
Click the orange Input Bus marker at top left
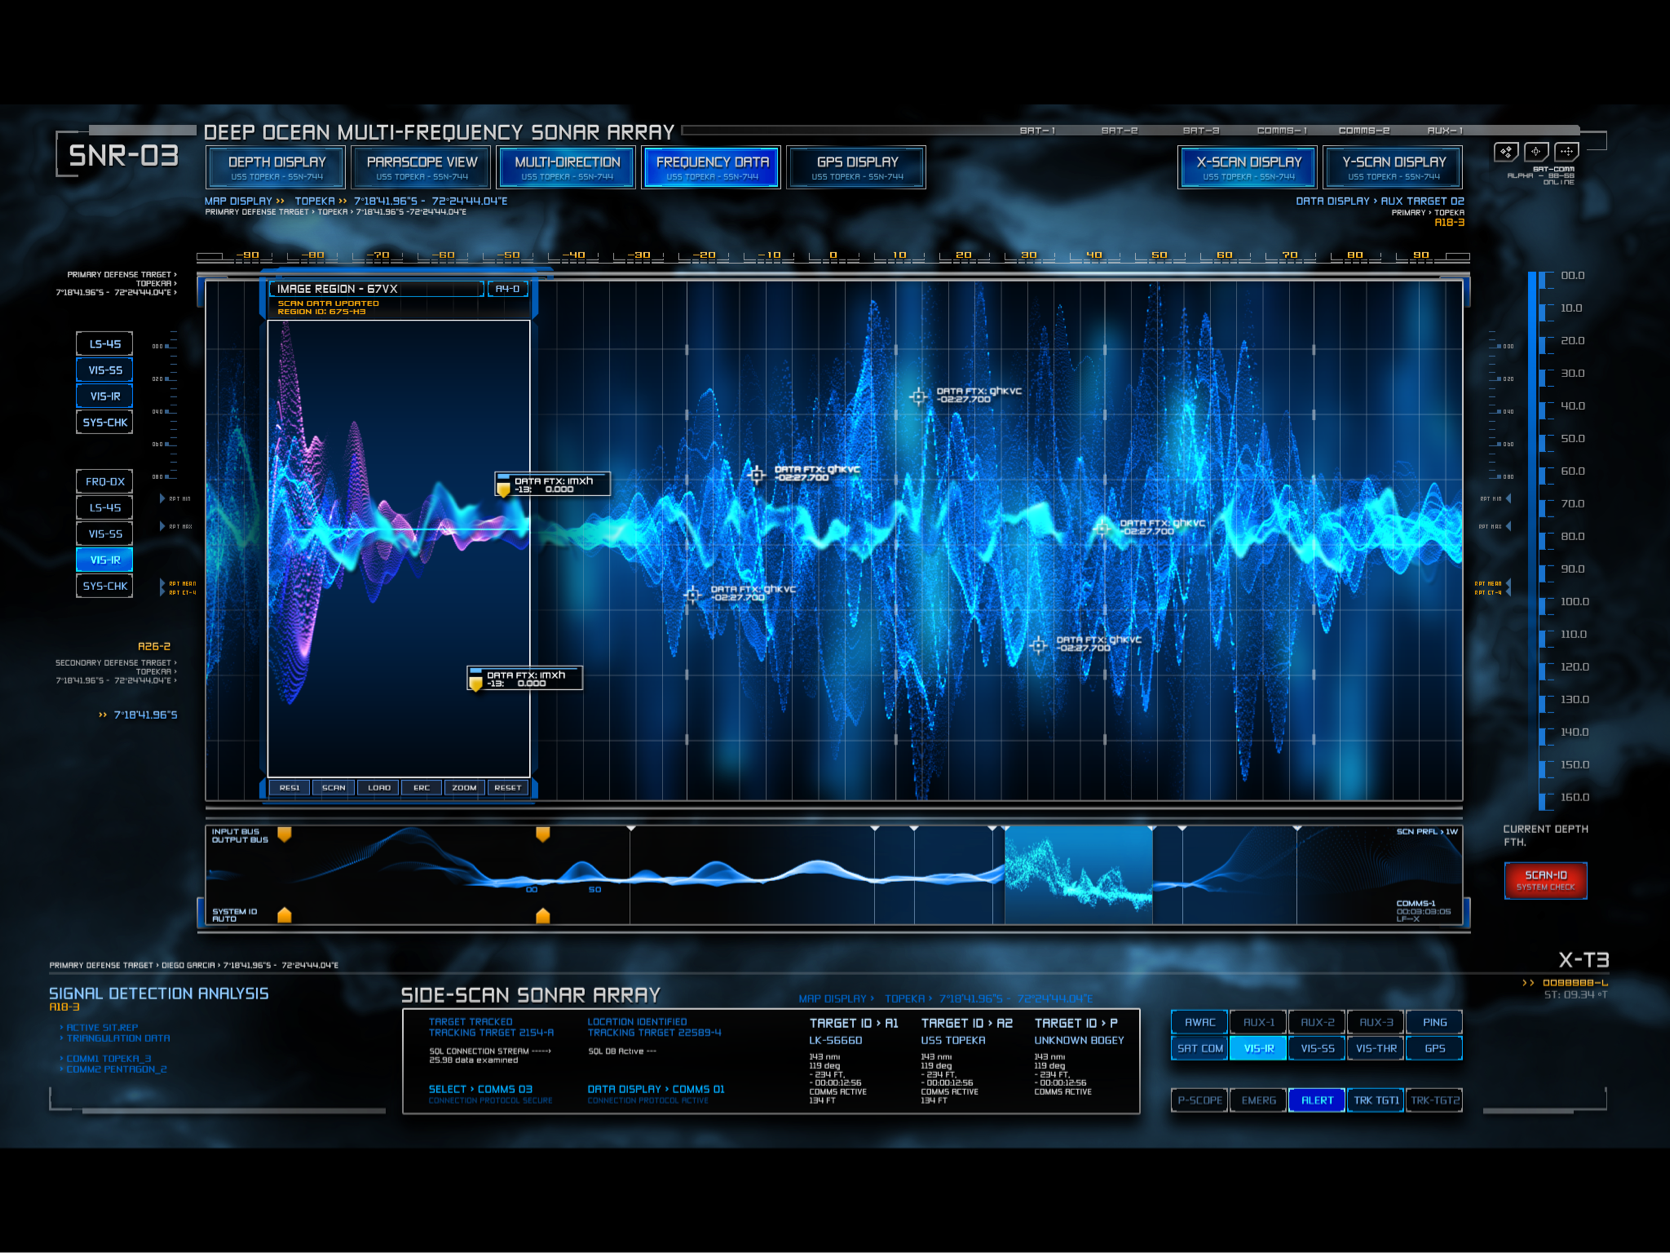(x=284, y=833)
